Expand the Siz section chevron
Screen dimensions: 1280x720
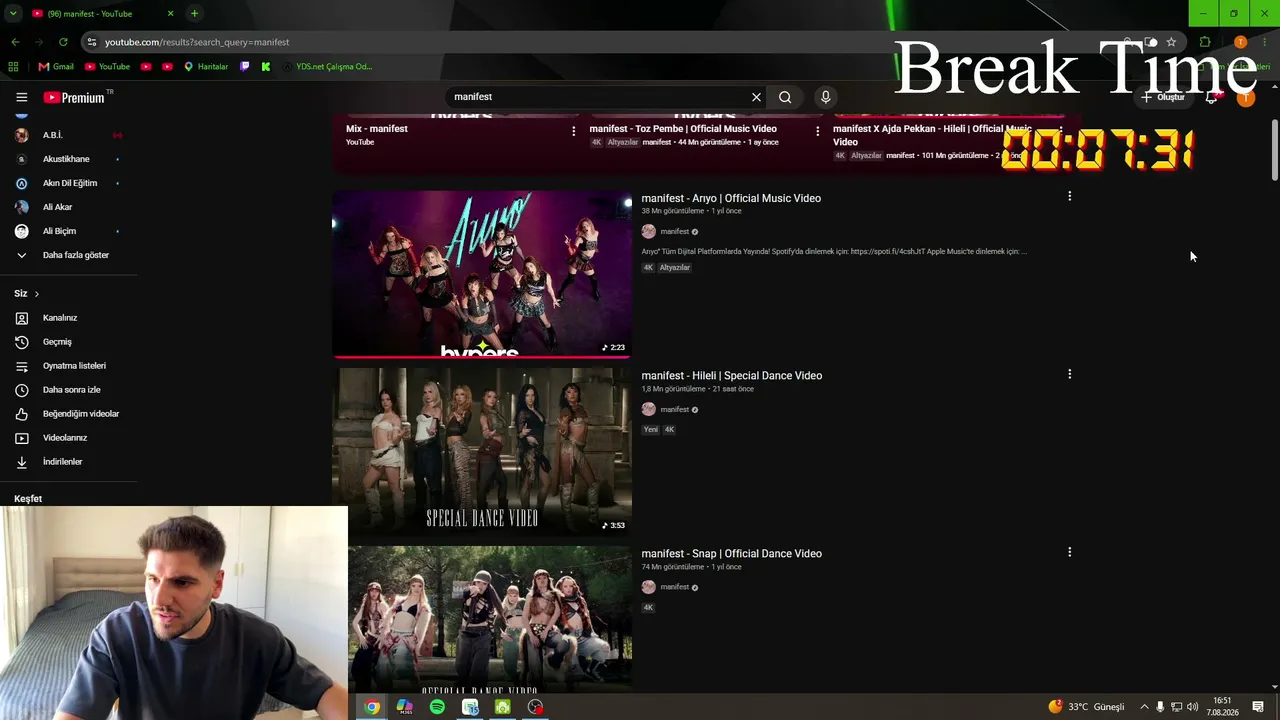coord(37,294)
